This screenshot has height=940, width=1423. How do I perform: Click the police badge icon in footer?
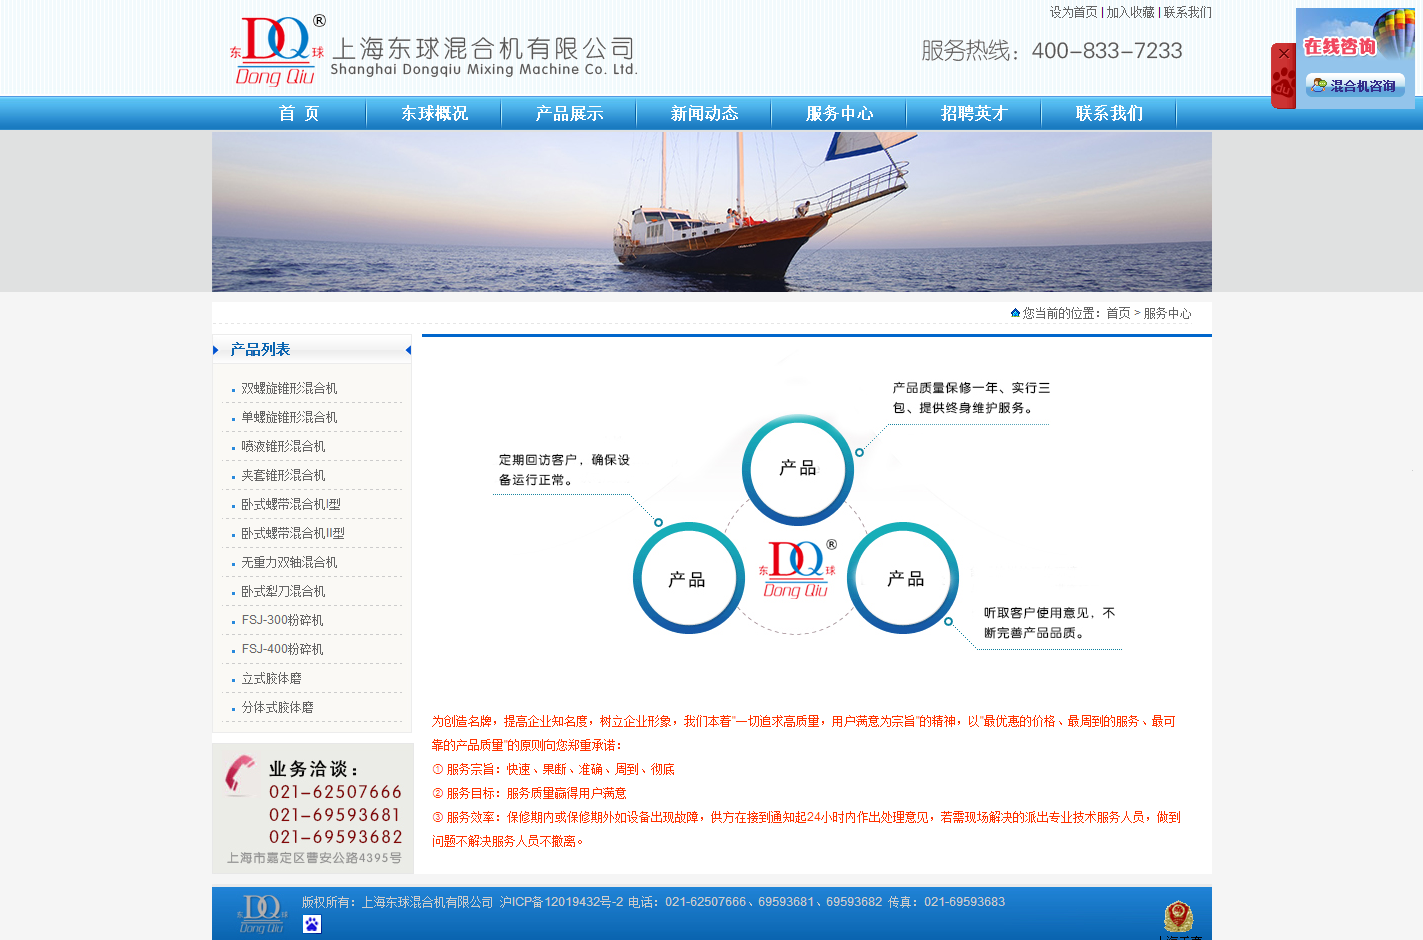tap(1178, 916)
